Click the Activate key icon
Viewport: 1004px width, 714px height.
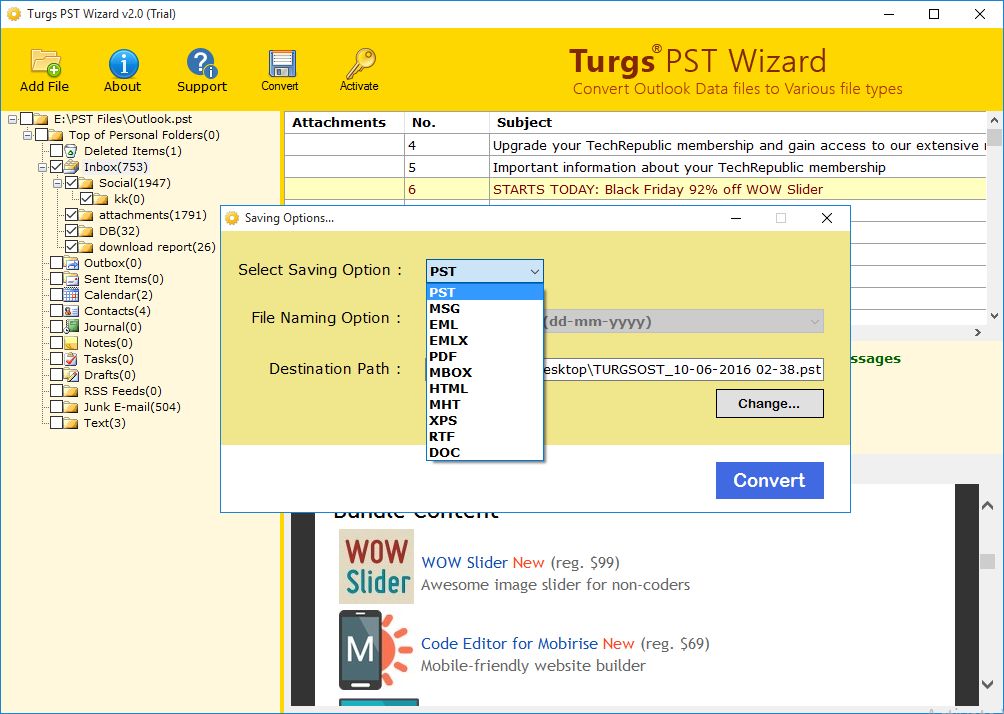coord(360,63)
